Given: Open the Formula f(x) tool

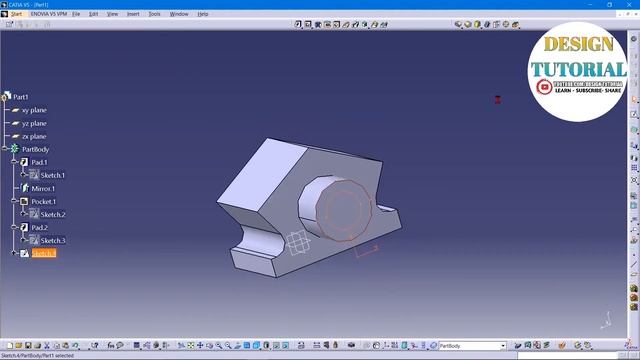Looking at the screenshot, I should (x=111, y=345).
